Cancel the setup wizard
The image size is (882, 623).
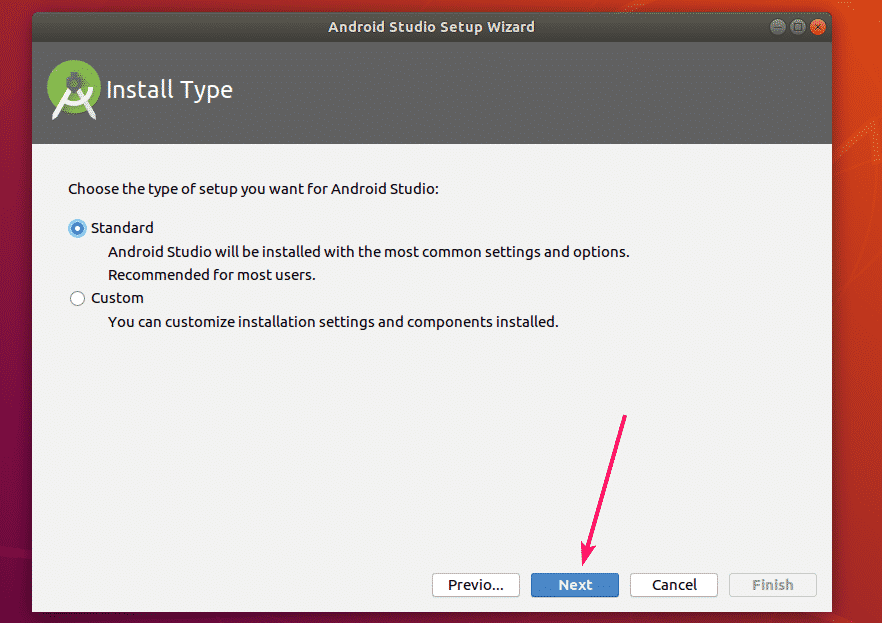click(x=674, y=585)
